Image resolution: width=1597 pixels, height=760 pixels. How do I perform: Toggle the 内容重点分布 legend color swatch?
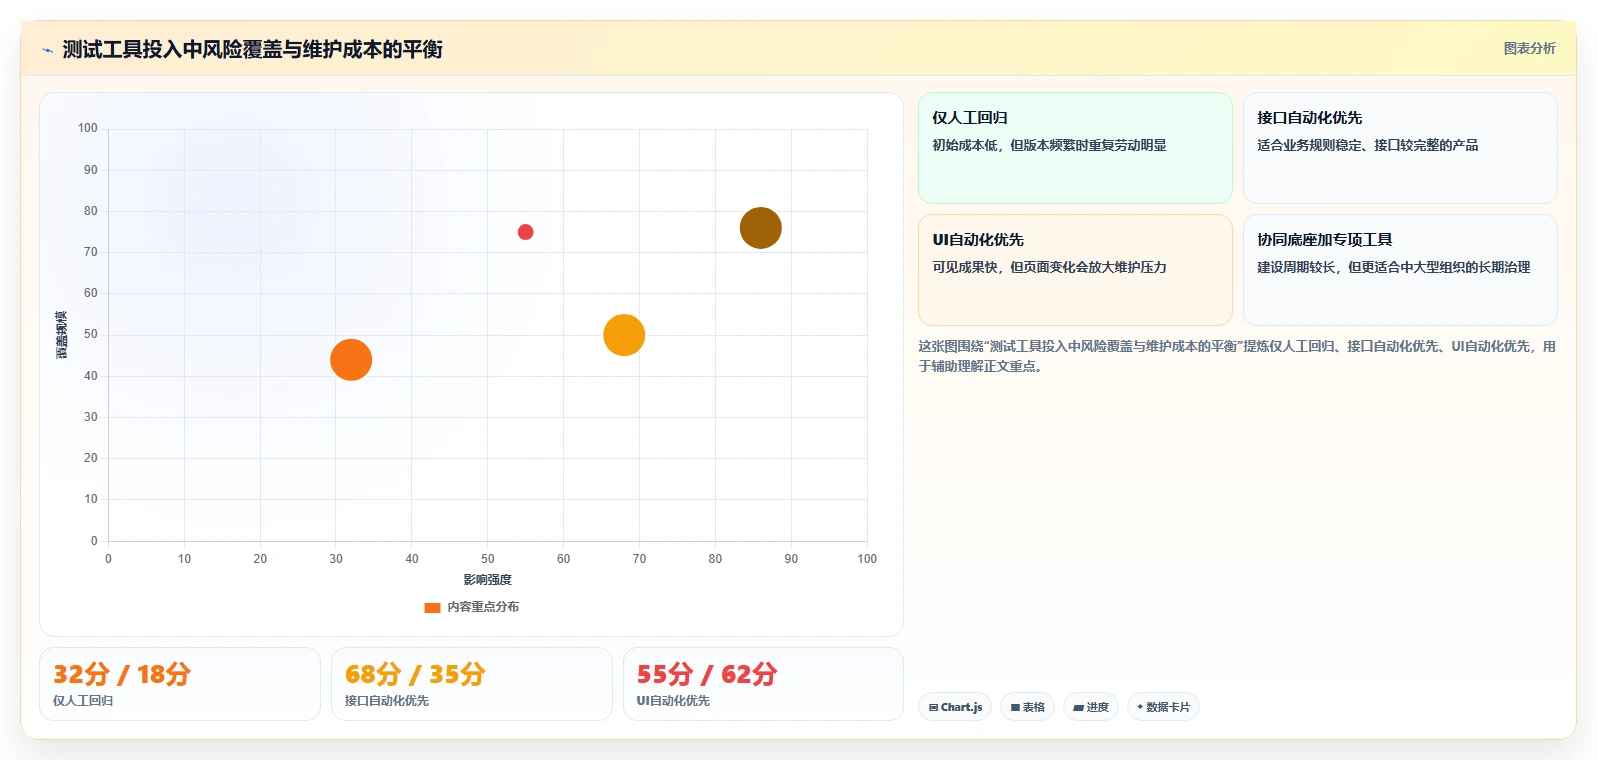pyautogui.click(x=432, y=607)
